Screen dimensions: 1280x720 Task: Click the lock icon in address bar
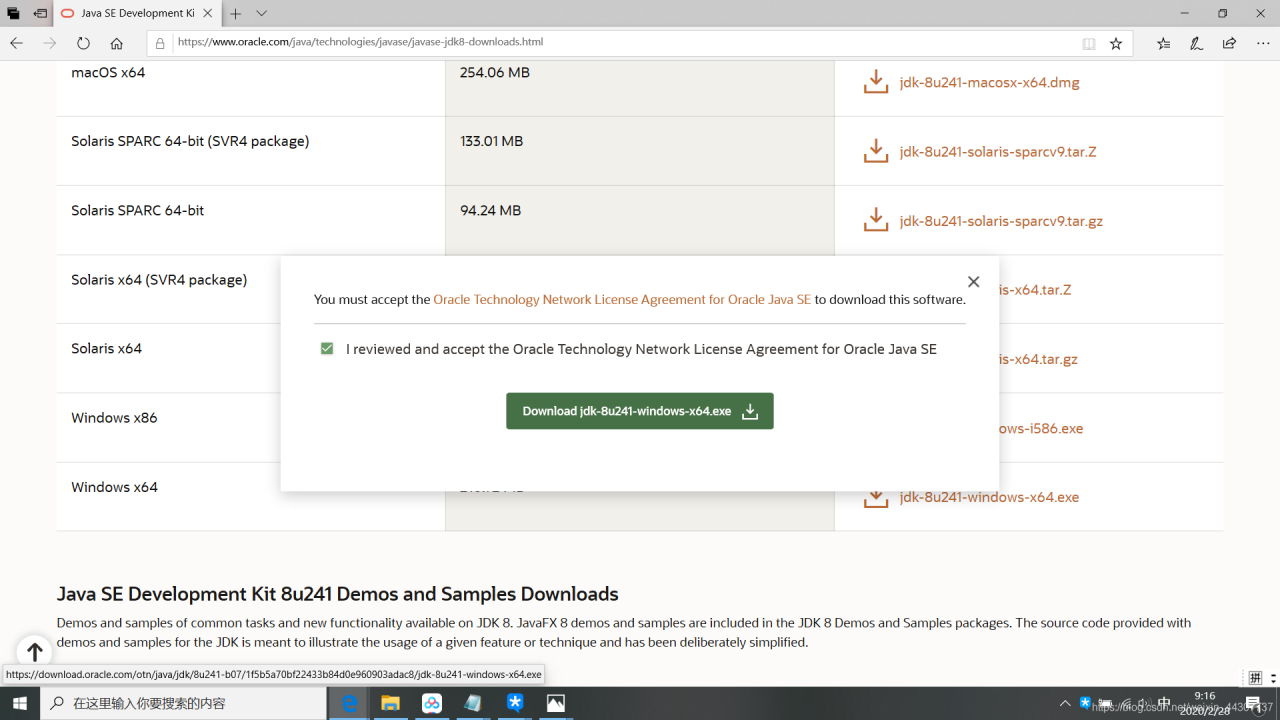click(x=160, y=43)
